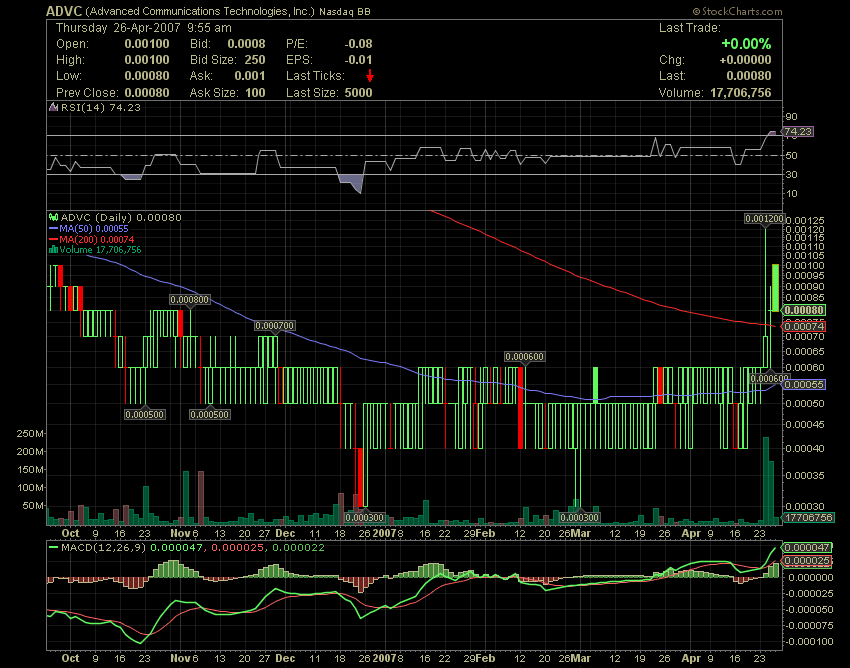Click the Nasdaq BB exchange label

[345, 11]
